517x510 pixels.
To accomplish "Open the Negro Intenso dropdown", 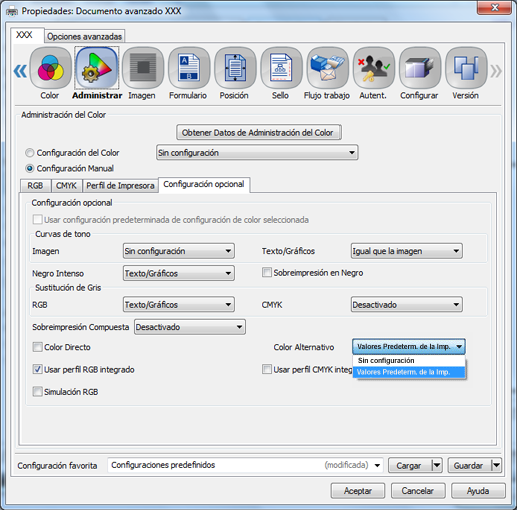I will coord(179,273).
